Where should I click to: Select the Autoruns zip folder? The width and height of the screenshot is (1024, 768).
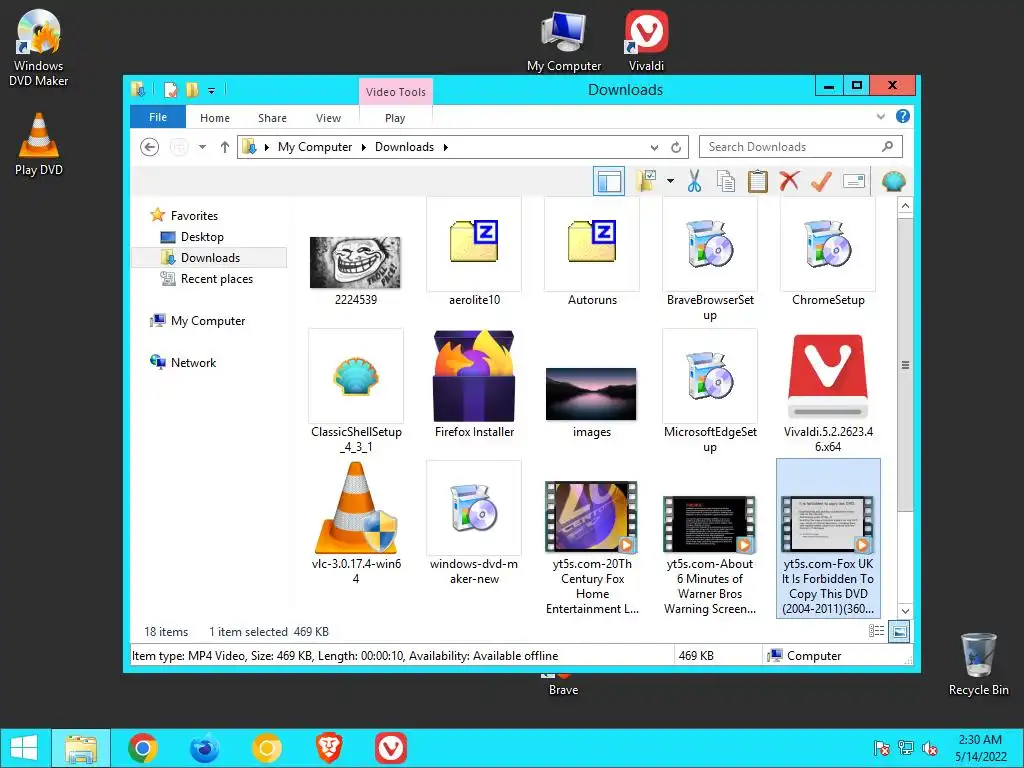[592, 251]
